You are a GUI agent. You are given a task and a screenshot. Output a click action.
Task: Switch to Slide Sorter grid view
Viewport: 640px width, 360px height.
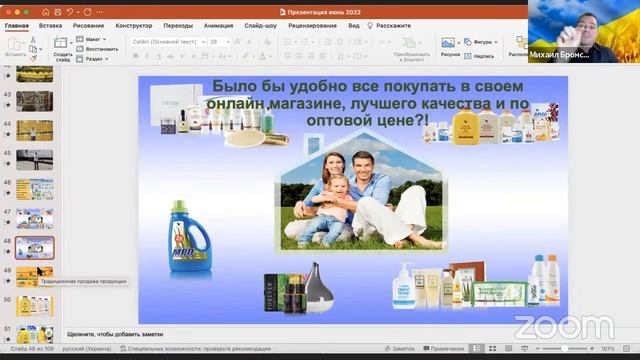493,349
